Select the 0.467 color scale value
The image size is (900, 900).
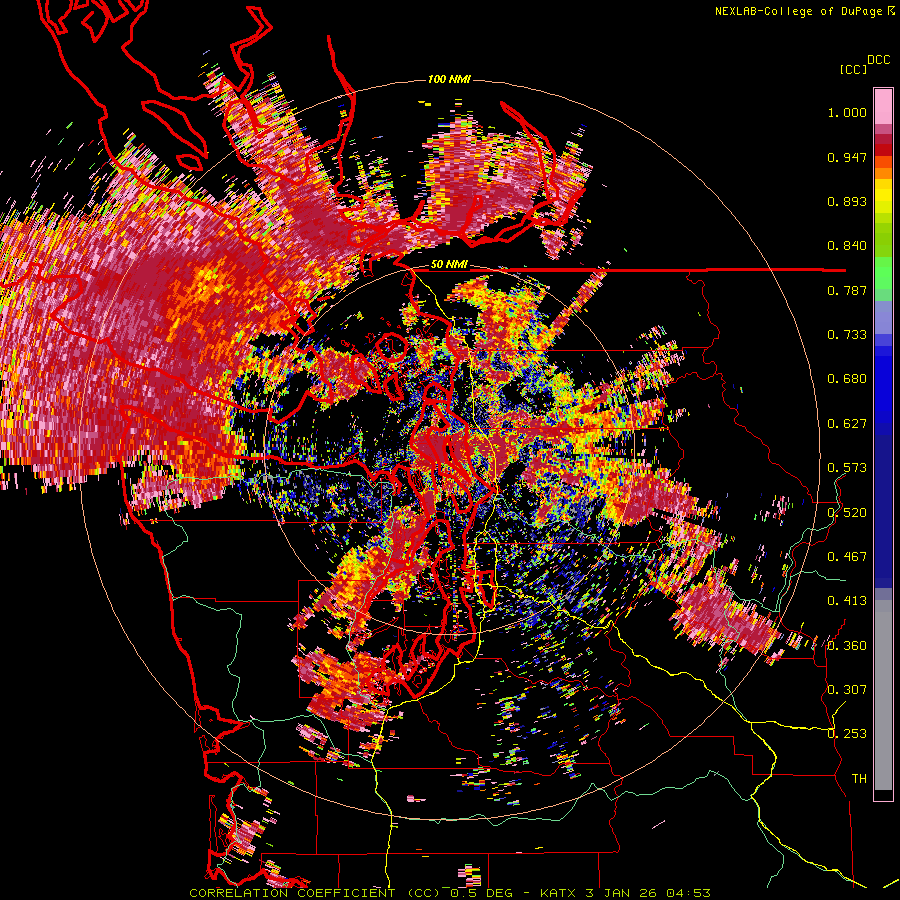[847, 557]
